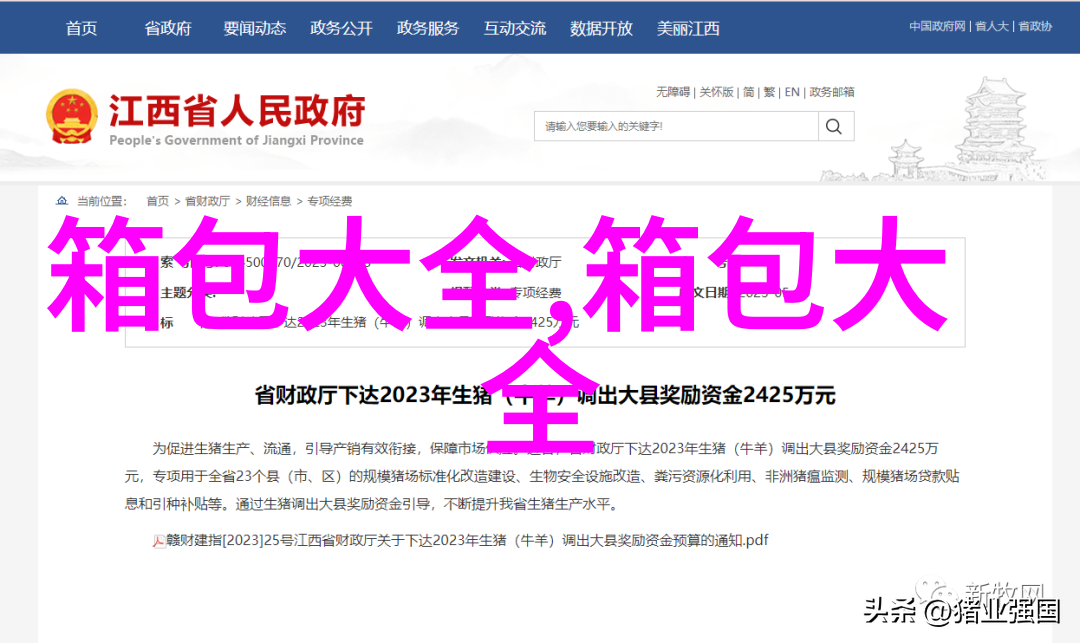Click the search magnifier icon
This screenshot has width=1080, height=643.
pyautogui.click(x=833, y=127)
